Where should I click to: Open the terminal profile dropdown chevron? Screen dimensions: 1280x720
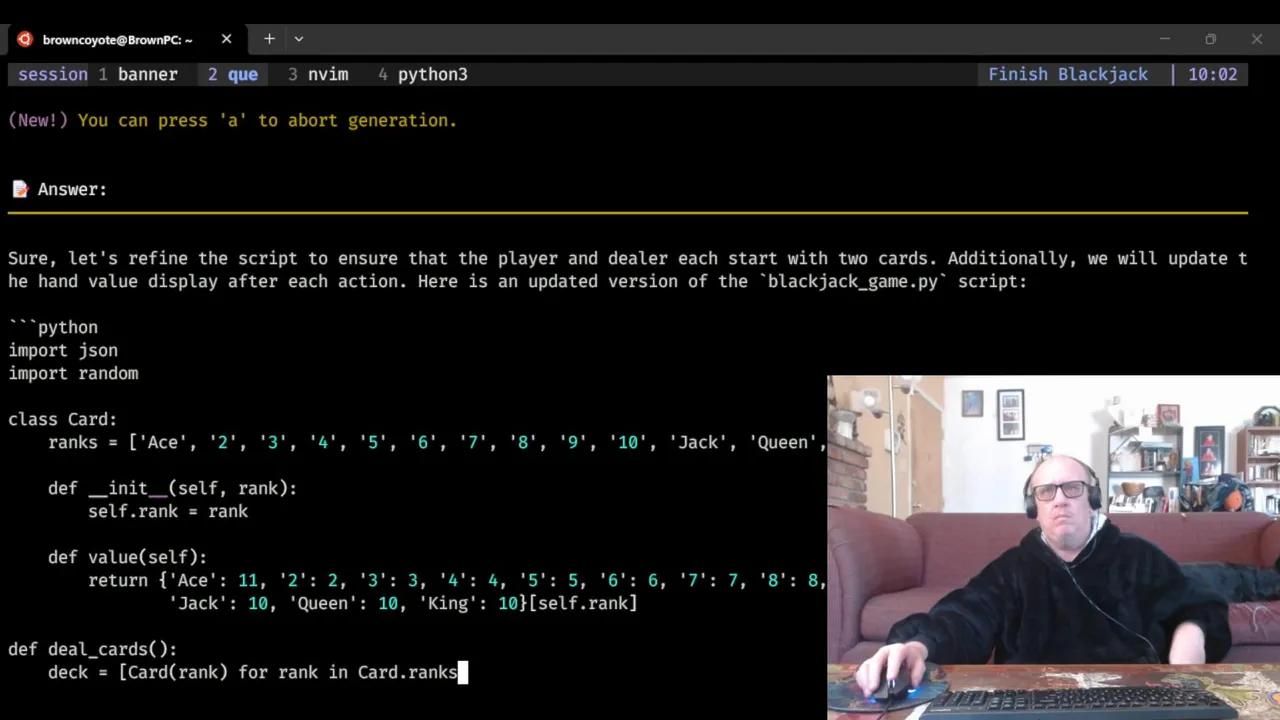click(x=298, y=39)
